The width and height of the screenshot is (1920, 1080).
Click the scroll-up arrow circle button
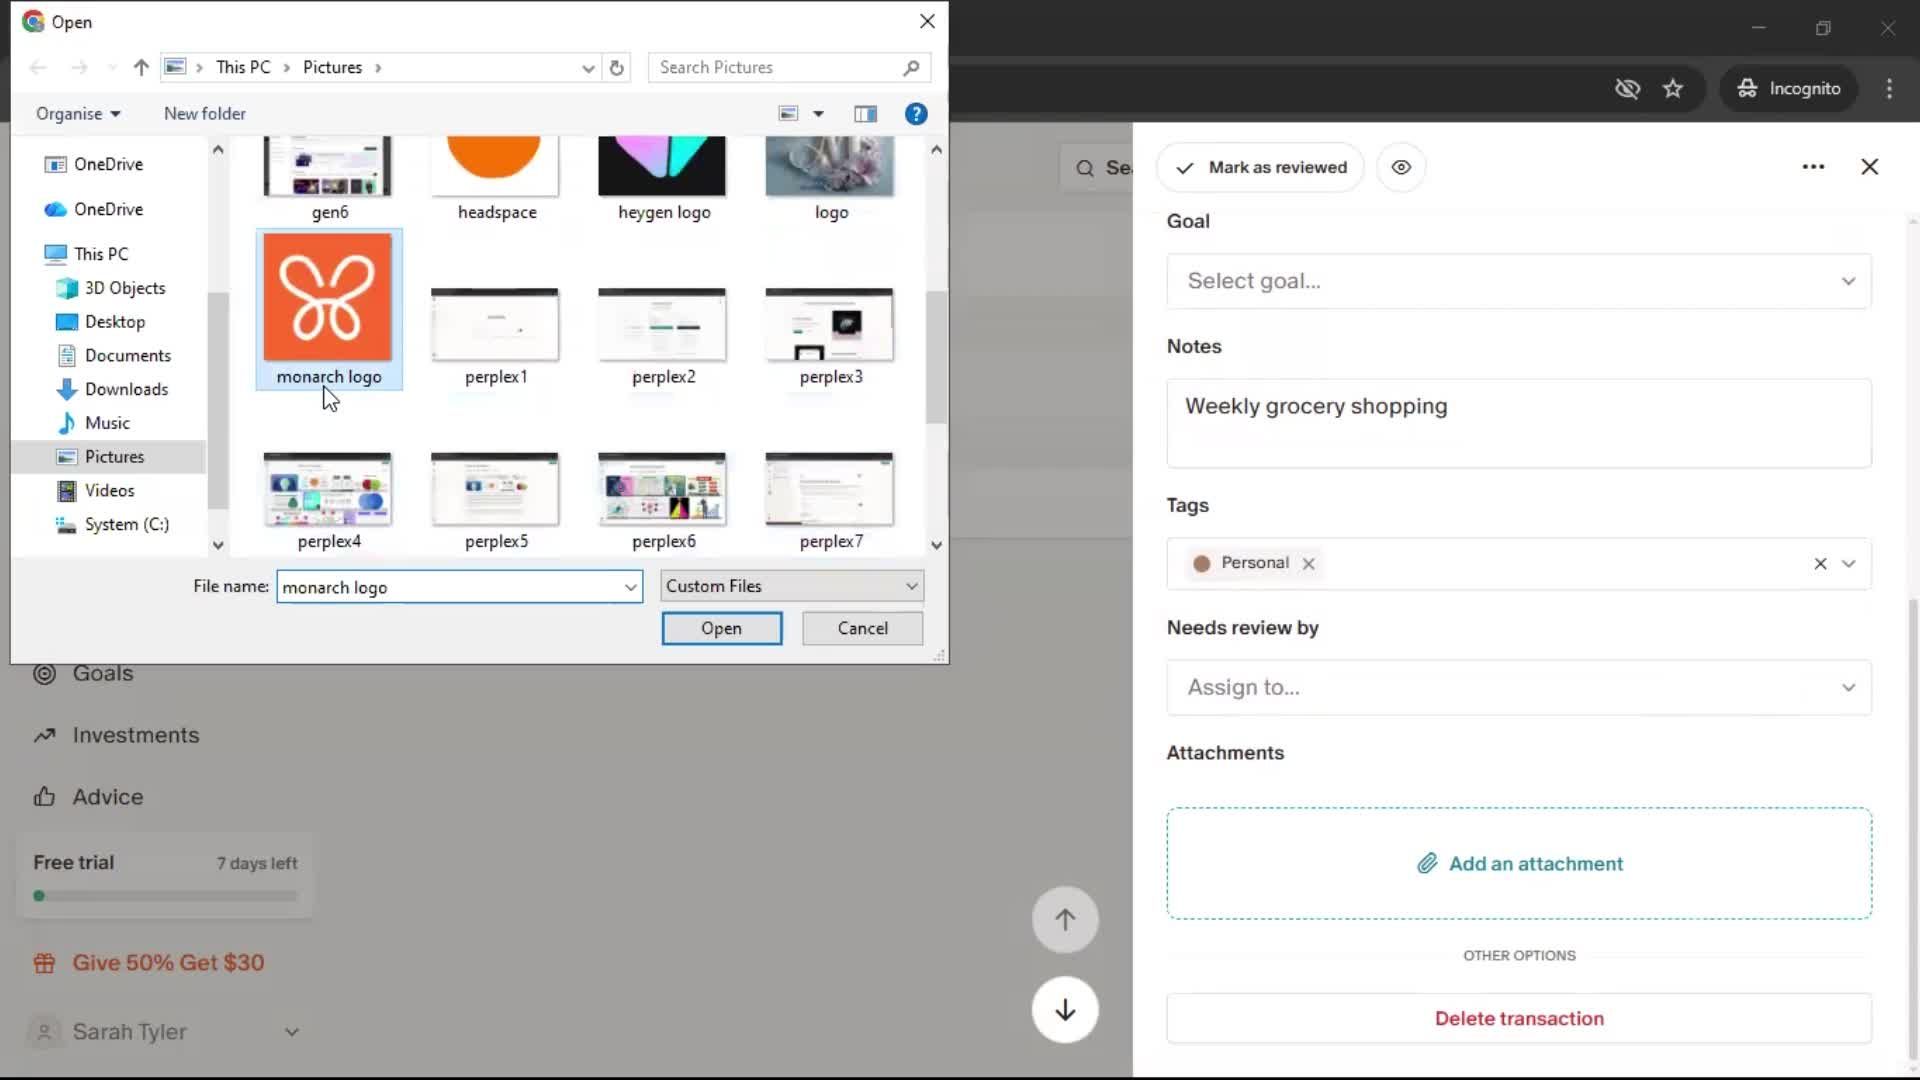(x=1065, y=919)
